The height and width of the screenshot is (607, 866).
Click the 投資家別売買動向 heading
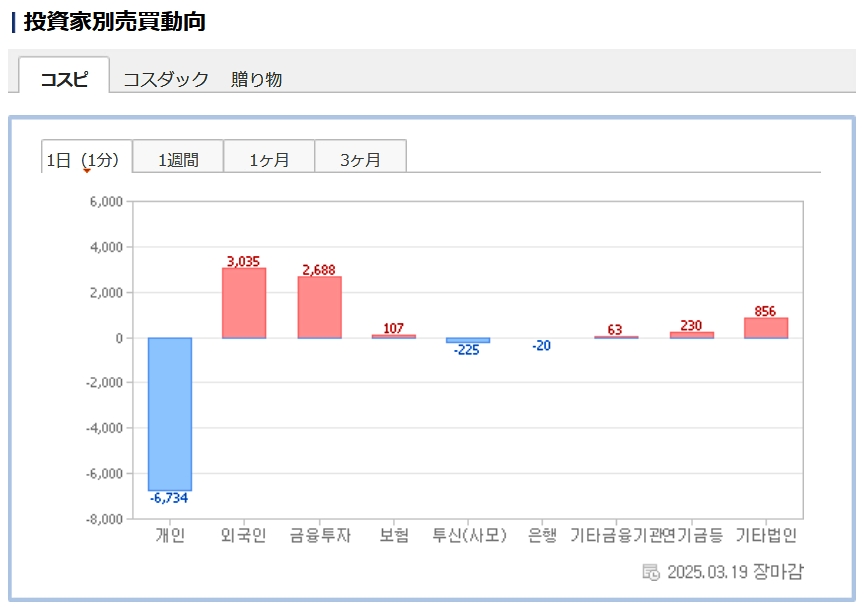[x=114, y=21]
